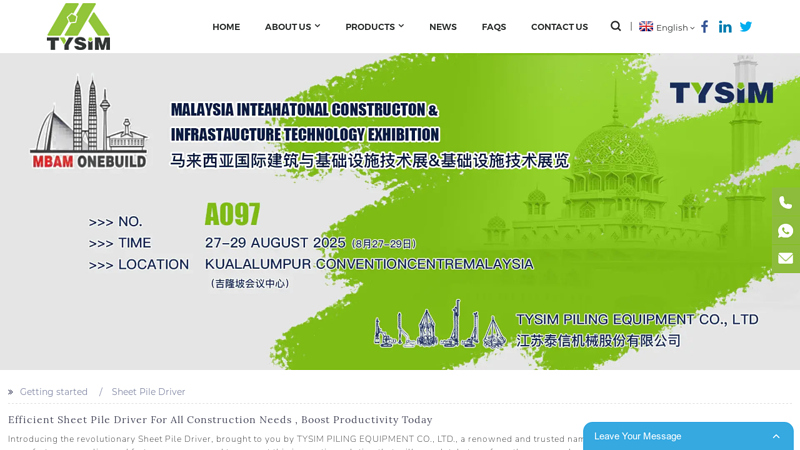This screenshot has height=450, width=800.
Task: Click the email envelope side icon
Action: tap(786, 259)
